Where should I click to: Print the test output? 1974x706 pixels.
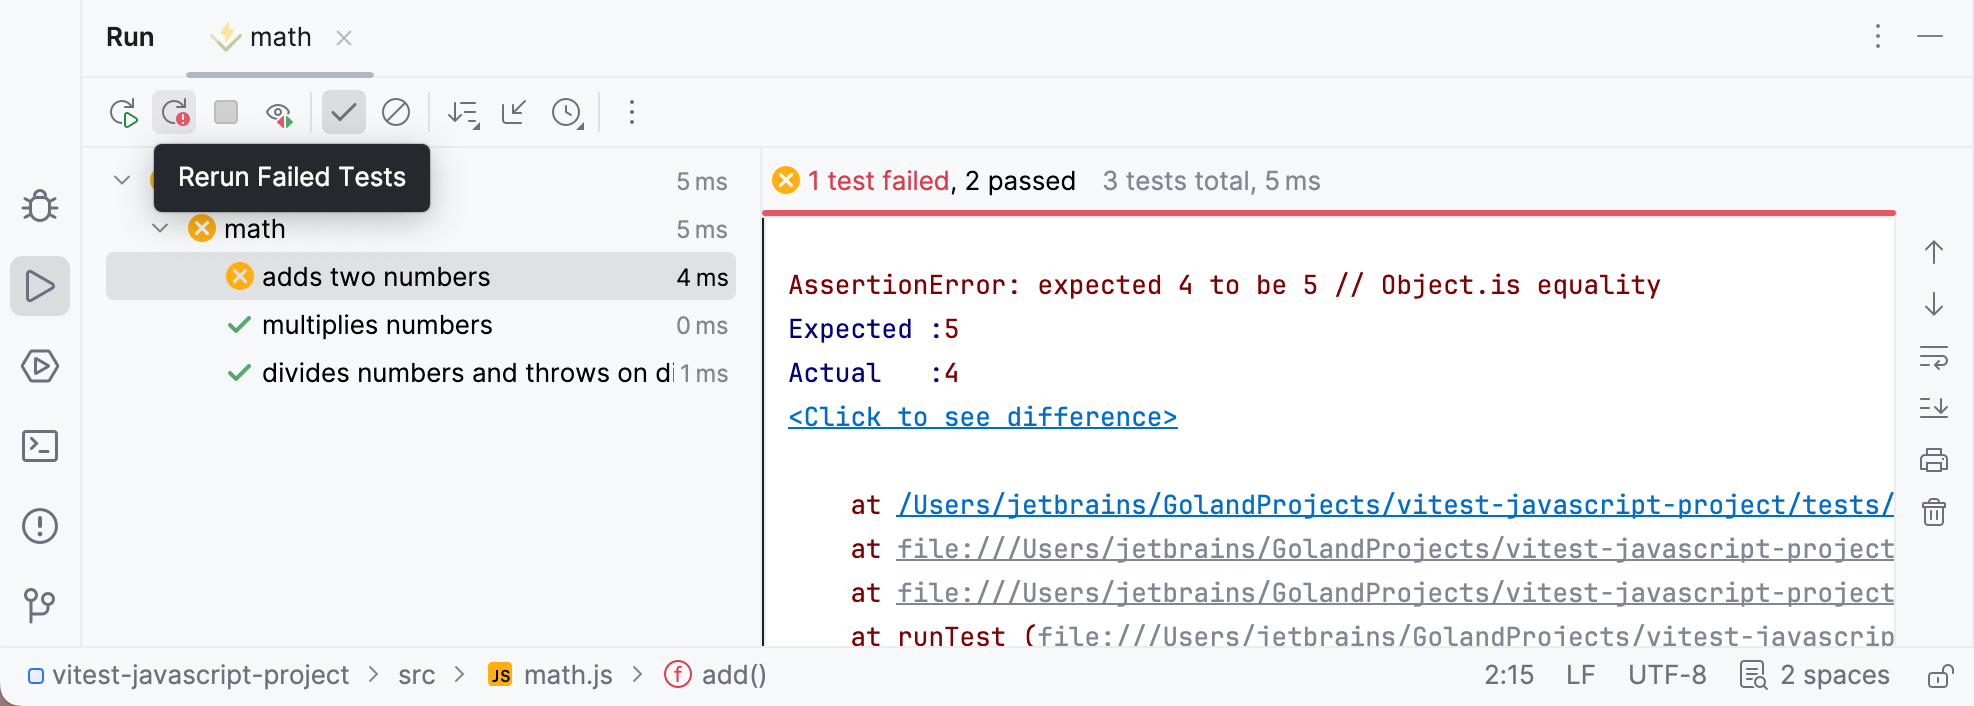click(1934, 460)
